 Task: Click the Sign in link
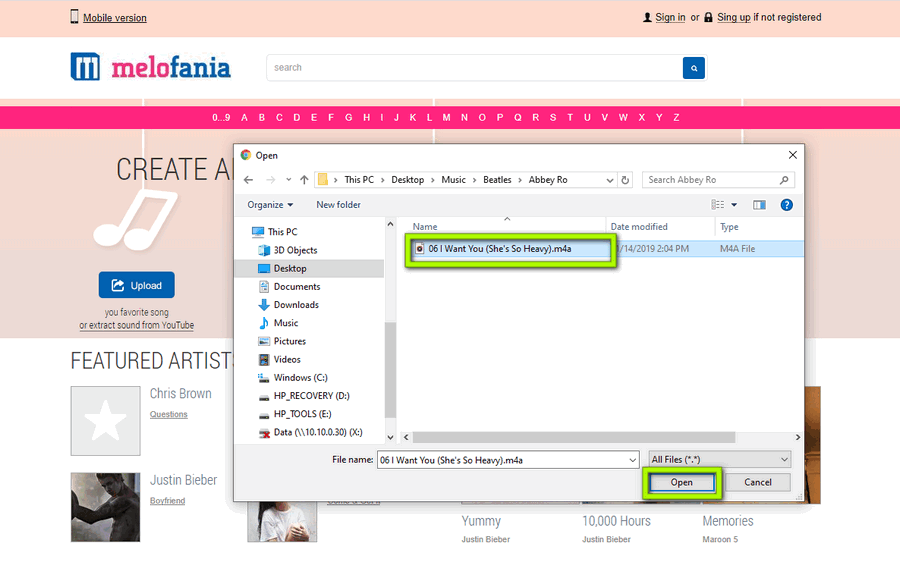click(670, 17)
